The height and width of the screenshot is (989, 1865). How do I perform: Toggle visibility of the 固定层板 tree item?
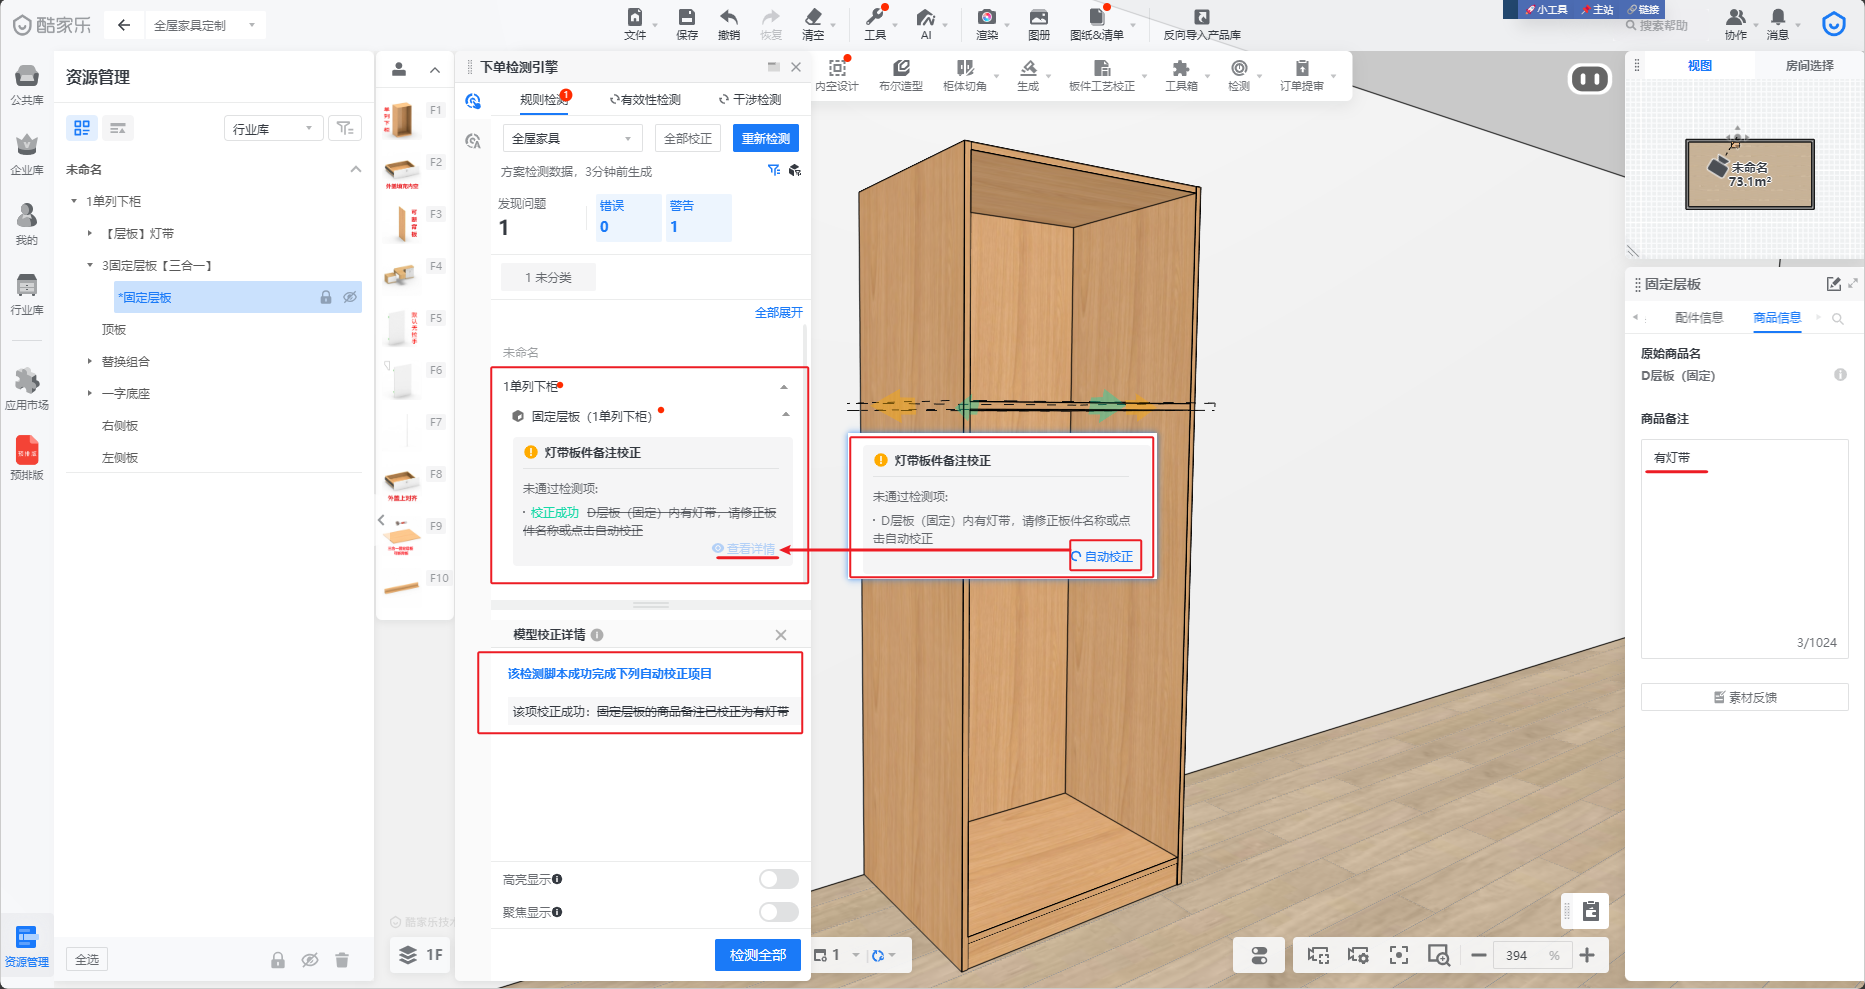pos(350,297)
